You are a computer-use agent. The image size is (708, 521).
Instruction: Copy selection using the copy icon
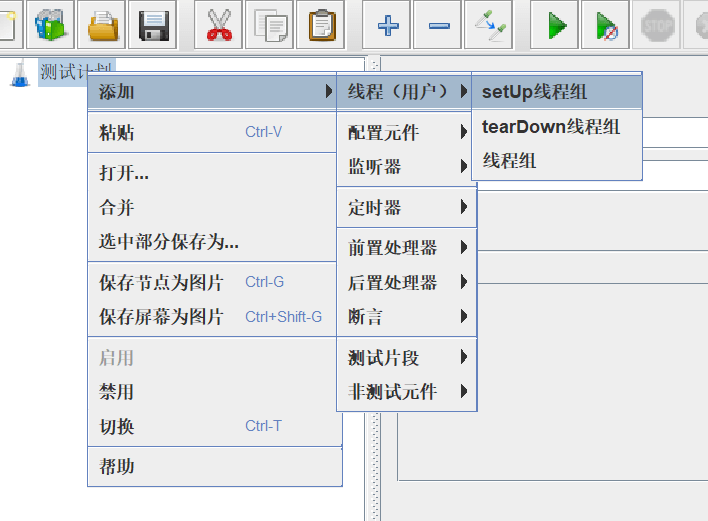point(269,25)
